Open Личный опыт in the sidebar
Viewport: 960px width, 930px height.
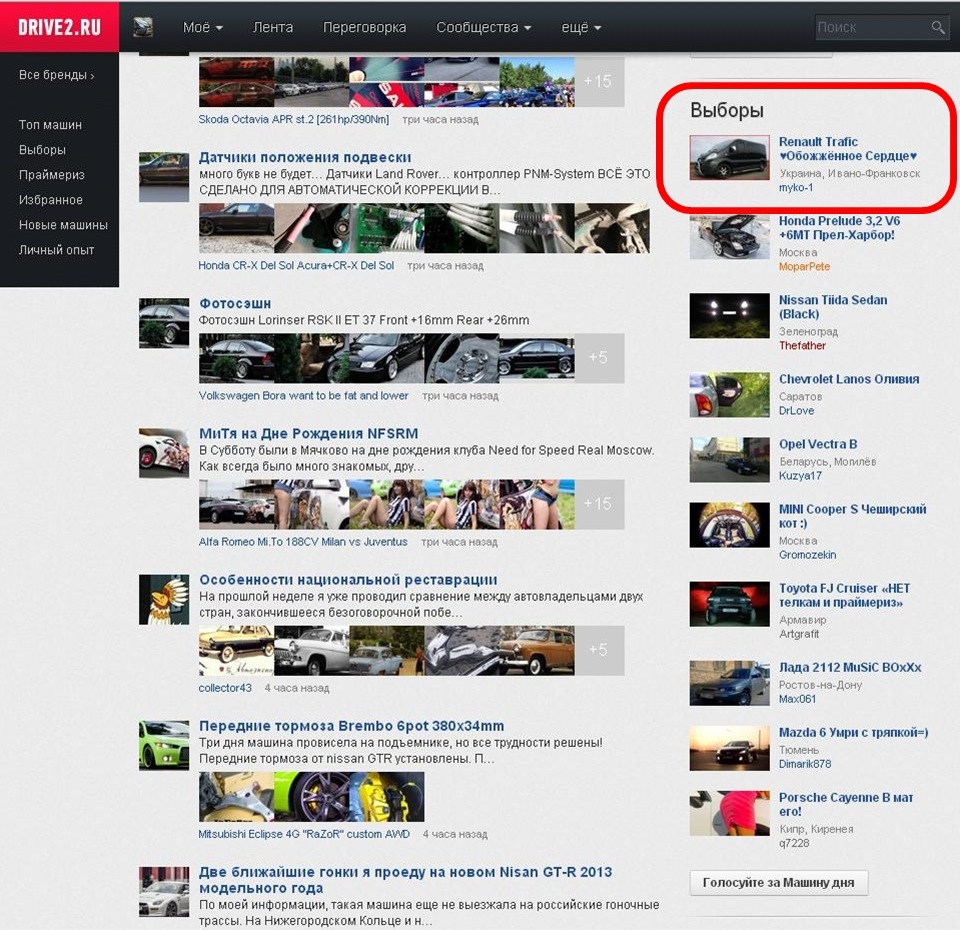pos(56,250)
